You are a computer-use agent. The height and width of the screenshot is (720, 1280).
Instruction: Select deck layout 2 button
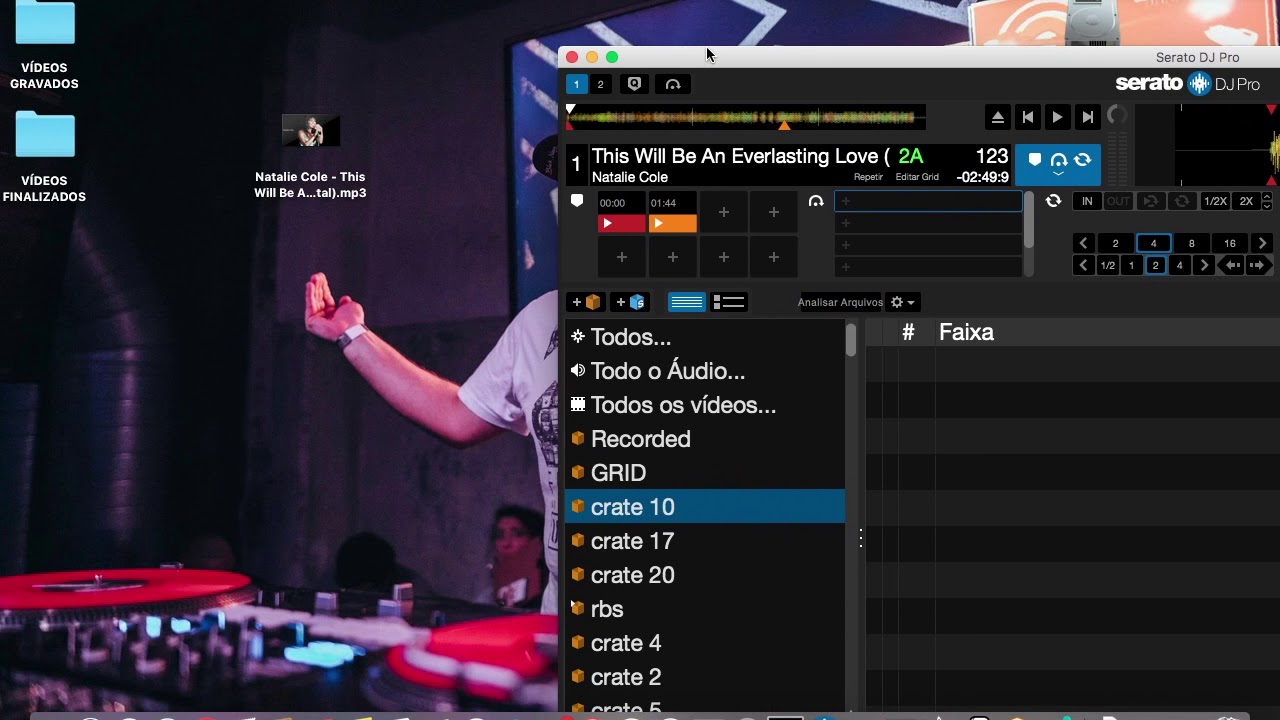tap(600, 84)
